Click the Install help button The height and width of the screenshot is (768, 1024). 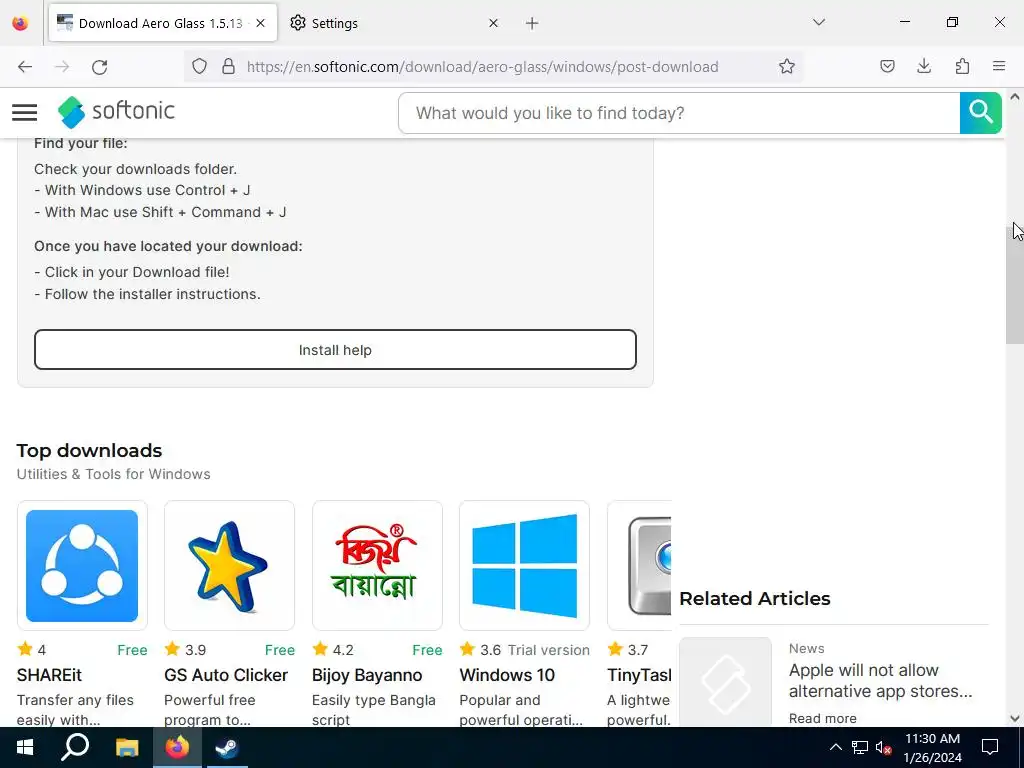click(335, 349)
